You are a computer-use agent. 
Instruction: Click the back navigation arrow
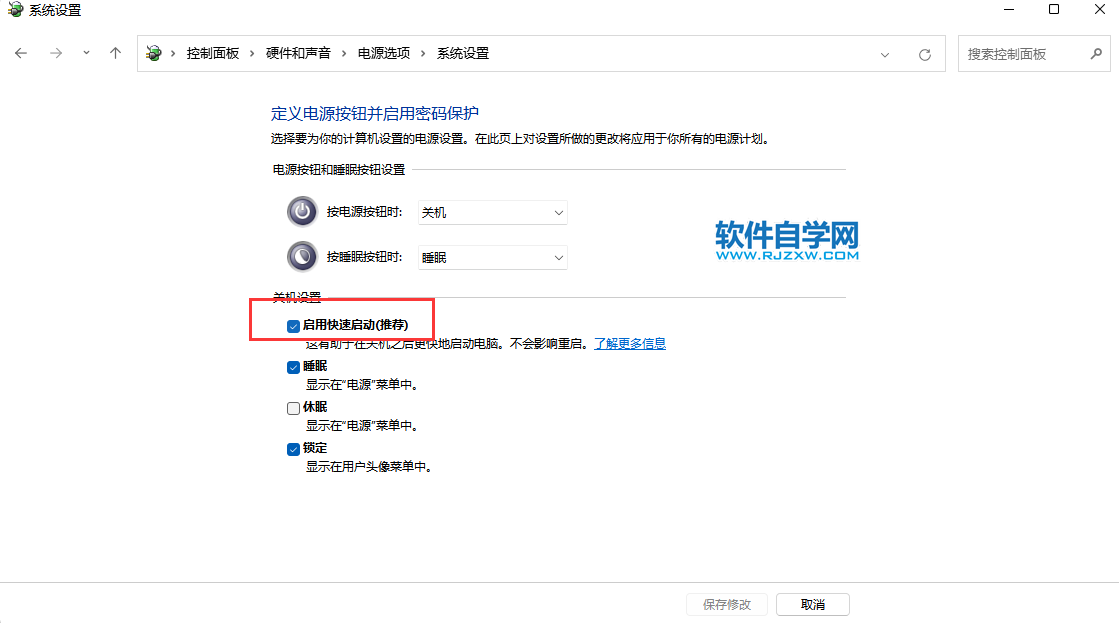coord(21,53)
